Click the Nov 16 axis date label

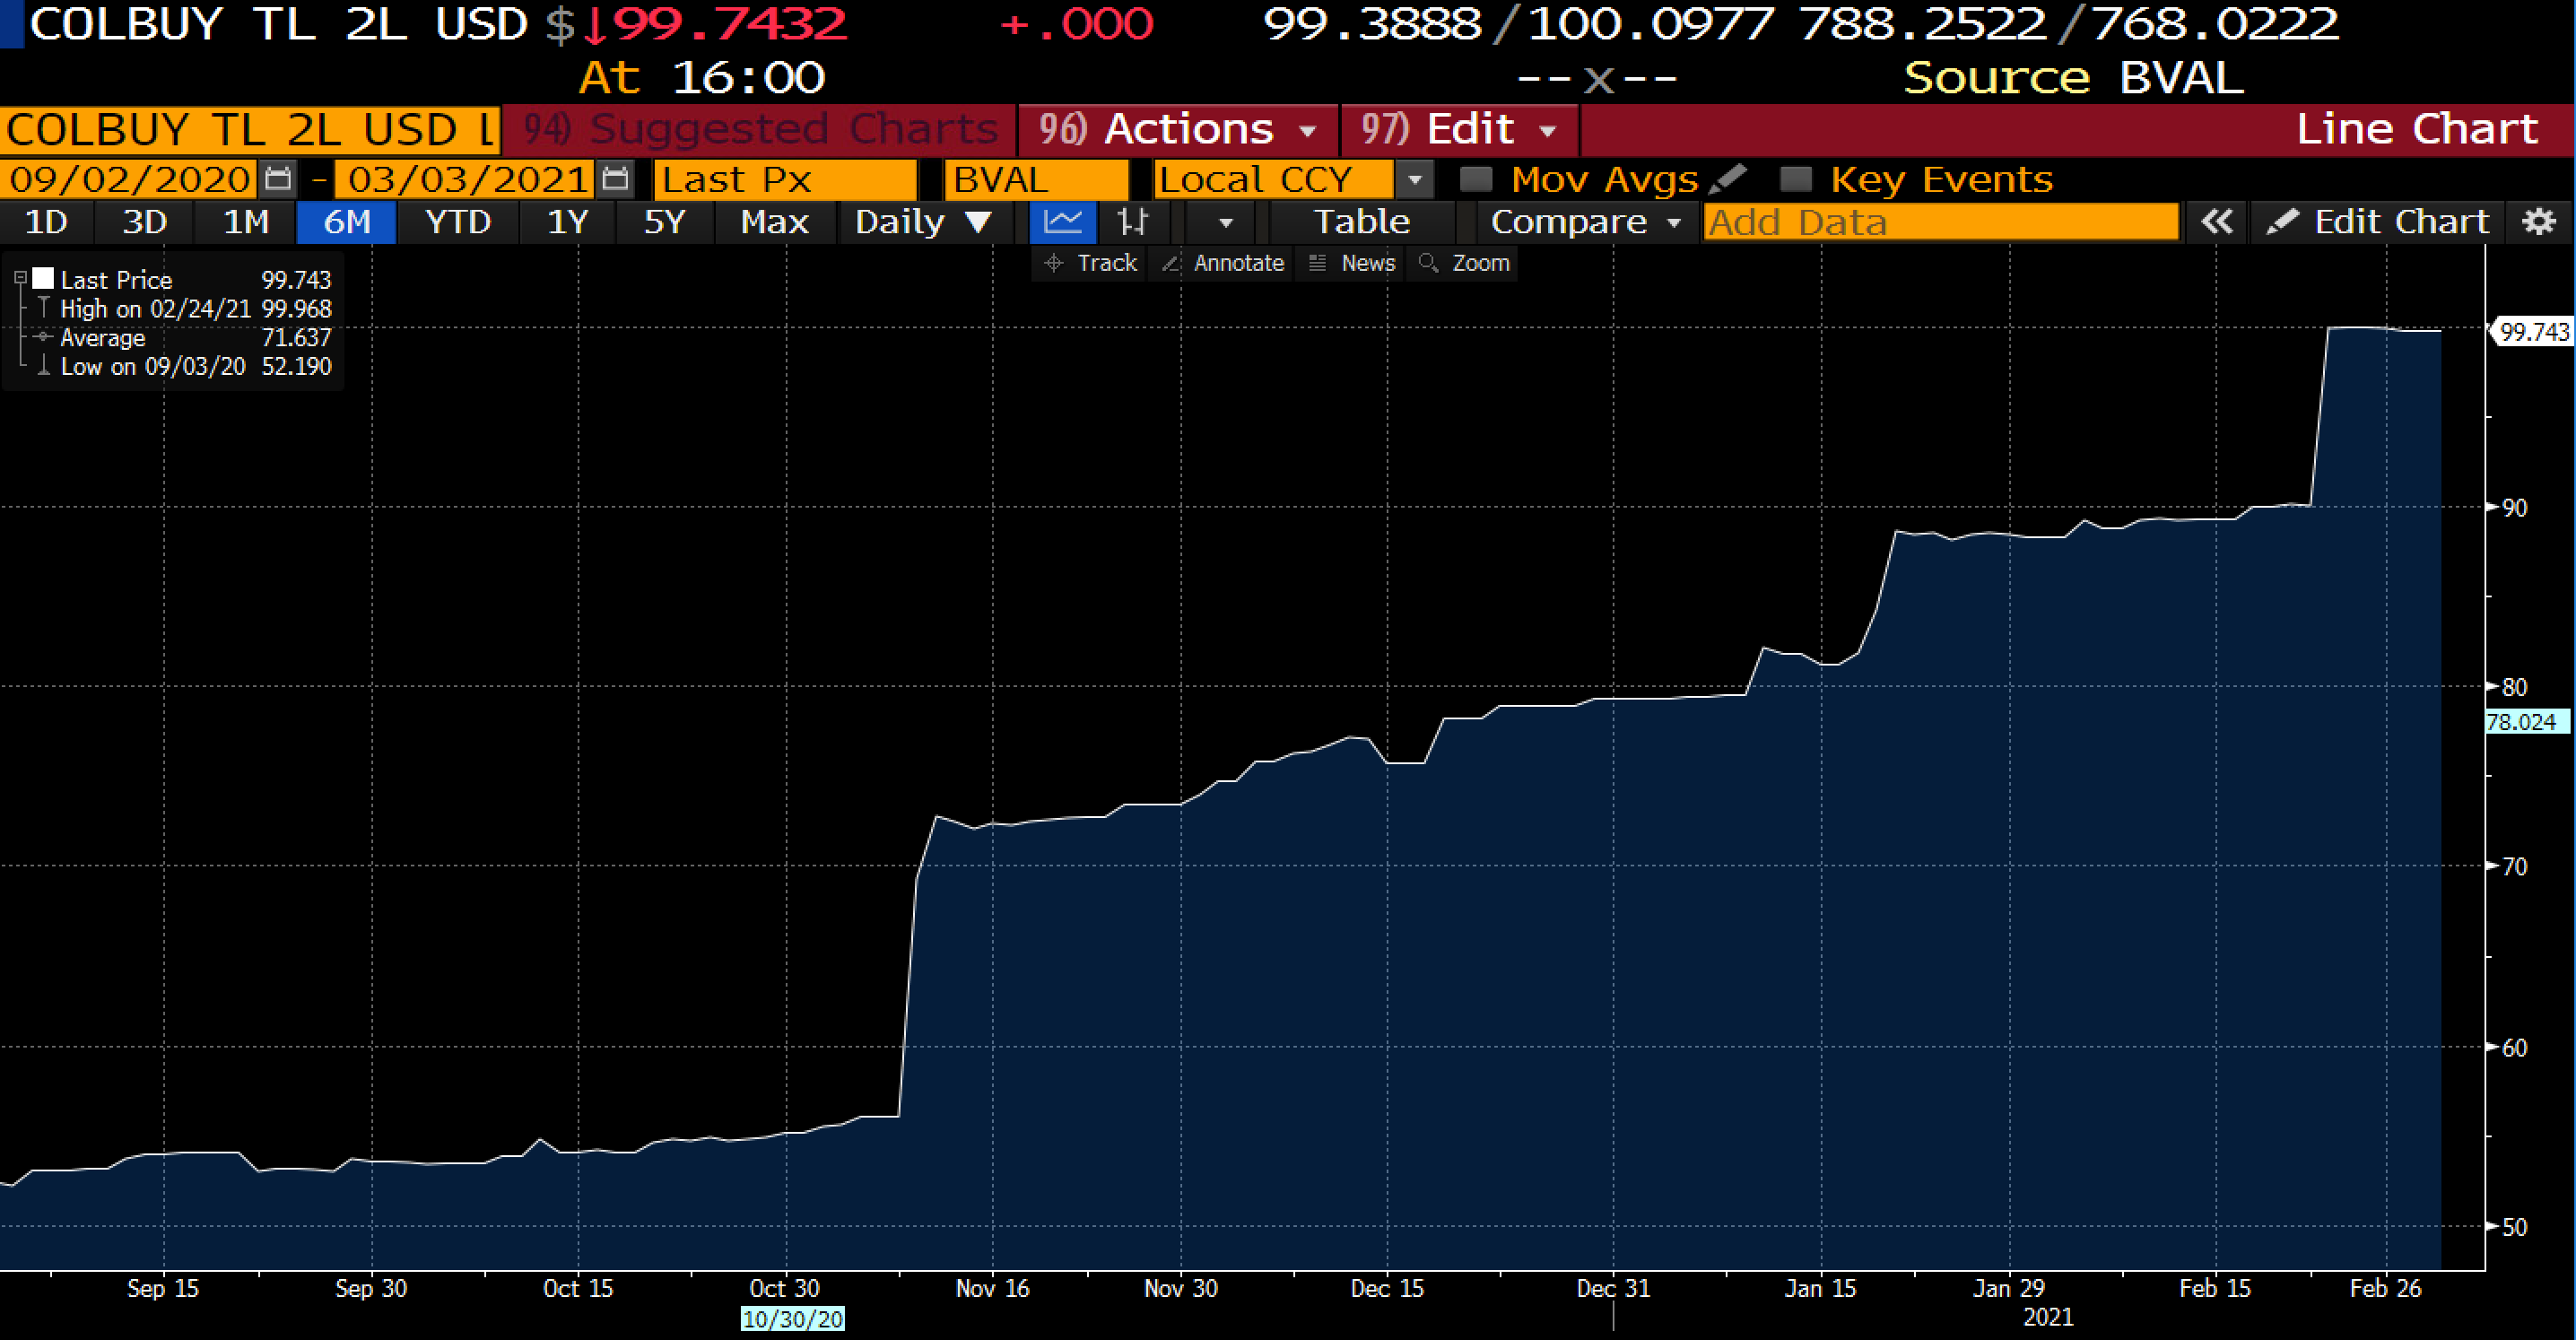point(992,1288)
